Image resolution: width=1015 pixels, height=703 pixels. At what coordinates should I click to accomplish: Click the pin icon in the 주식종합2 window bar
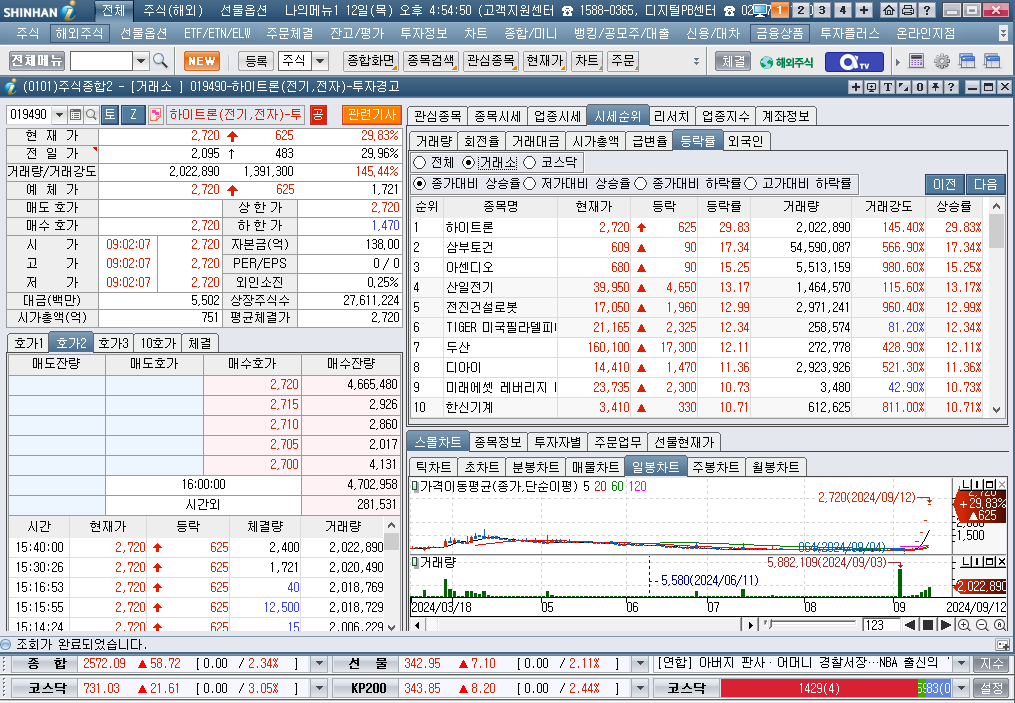coord(935,87)
